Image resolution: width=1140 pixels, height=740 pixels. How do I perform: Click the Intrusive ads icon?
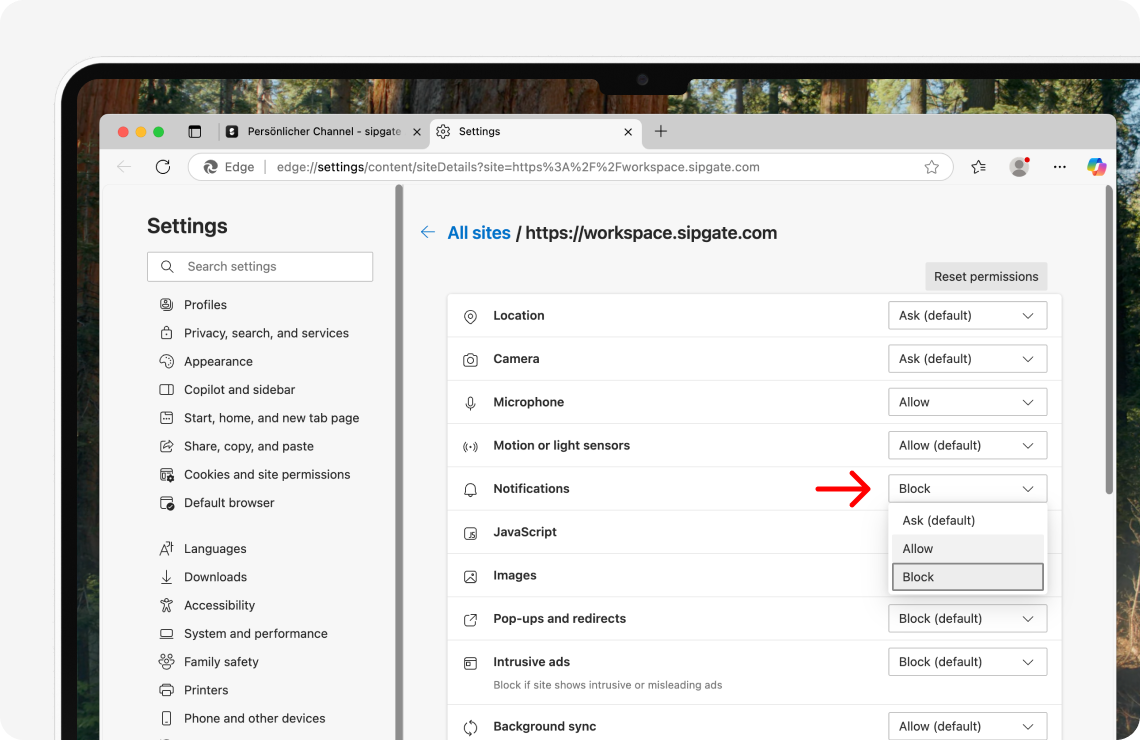click(x=470, y=663)
